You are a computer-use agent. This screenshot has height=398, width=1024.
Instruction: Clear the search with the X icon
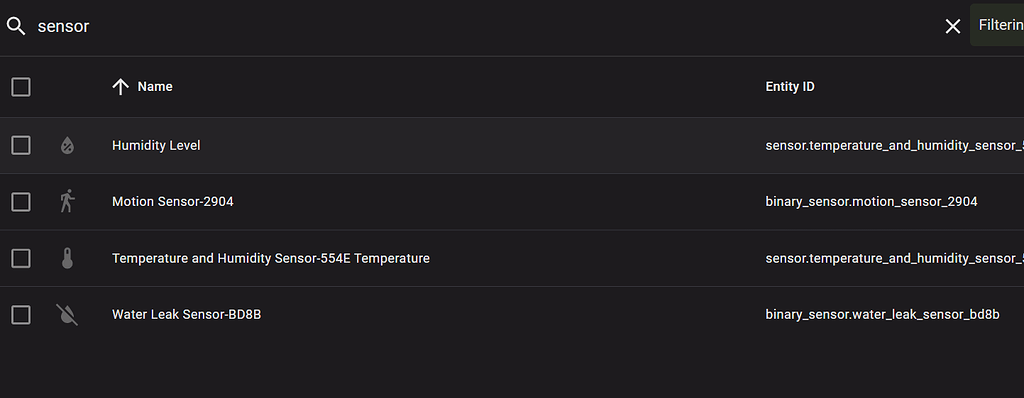(953, 26)
